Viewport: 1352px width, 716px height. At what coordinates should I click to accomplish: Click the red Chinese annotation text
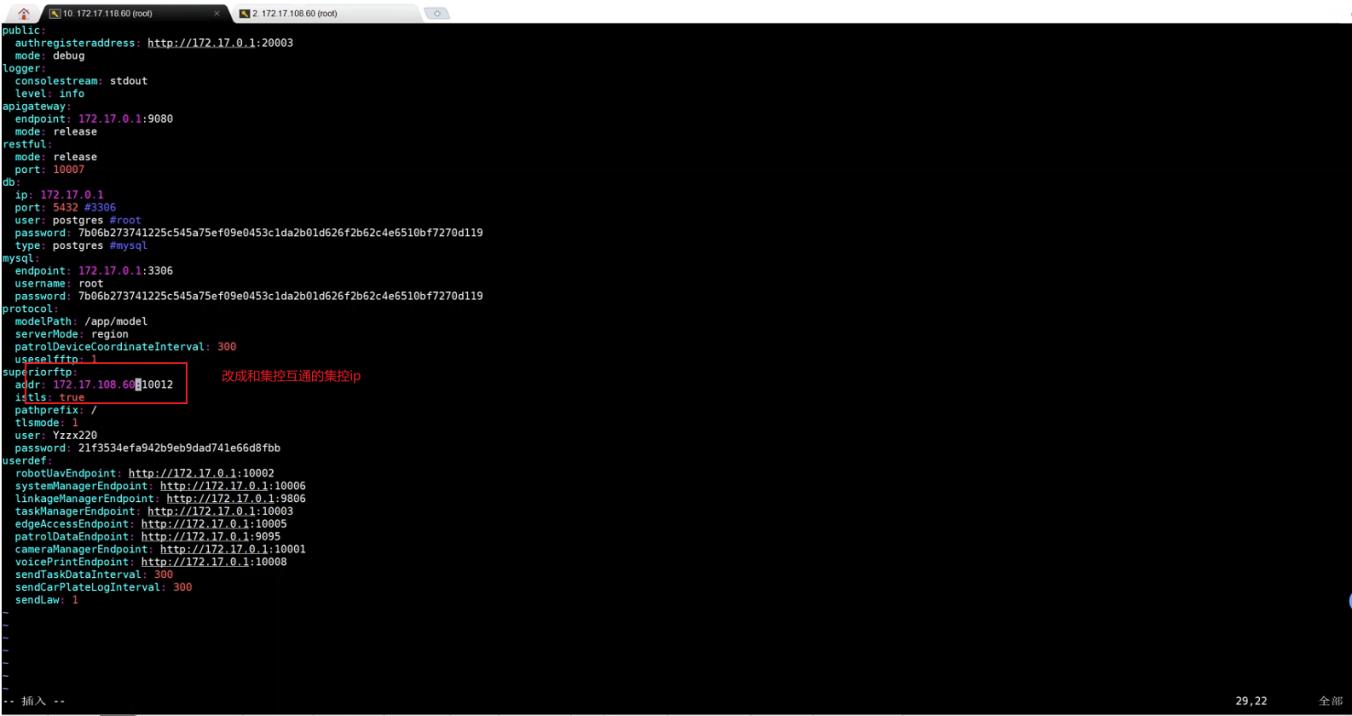click(291, 376)
